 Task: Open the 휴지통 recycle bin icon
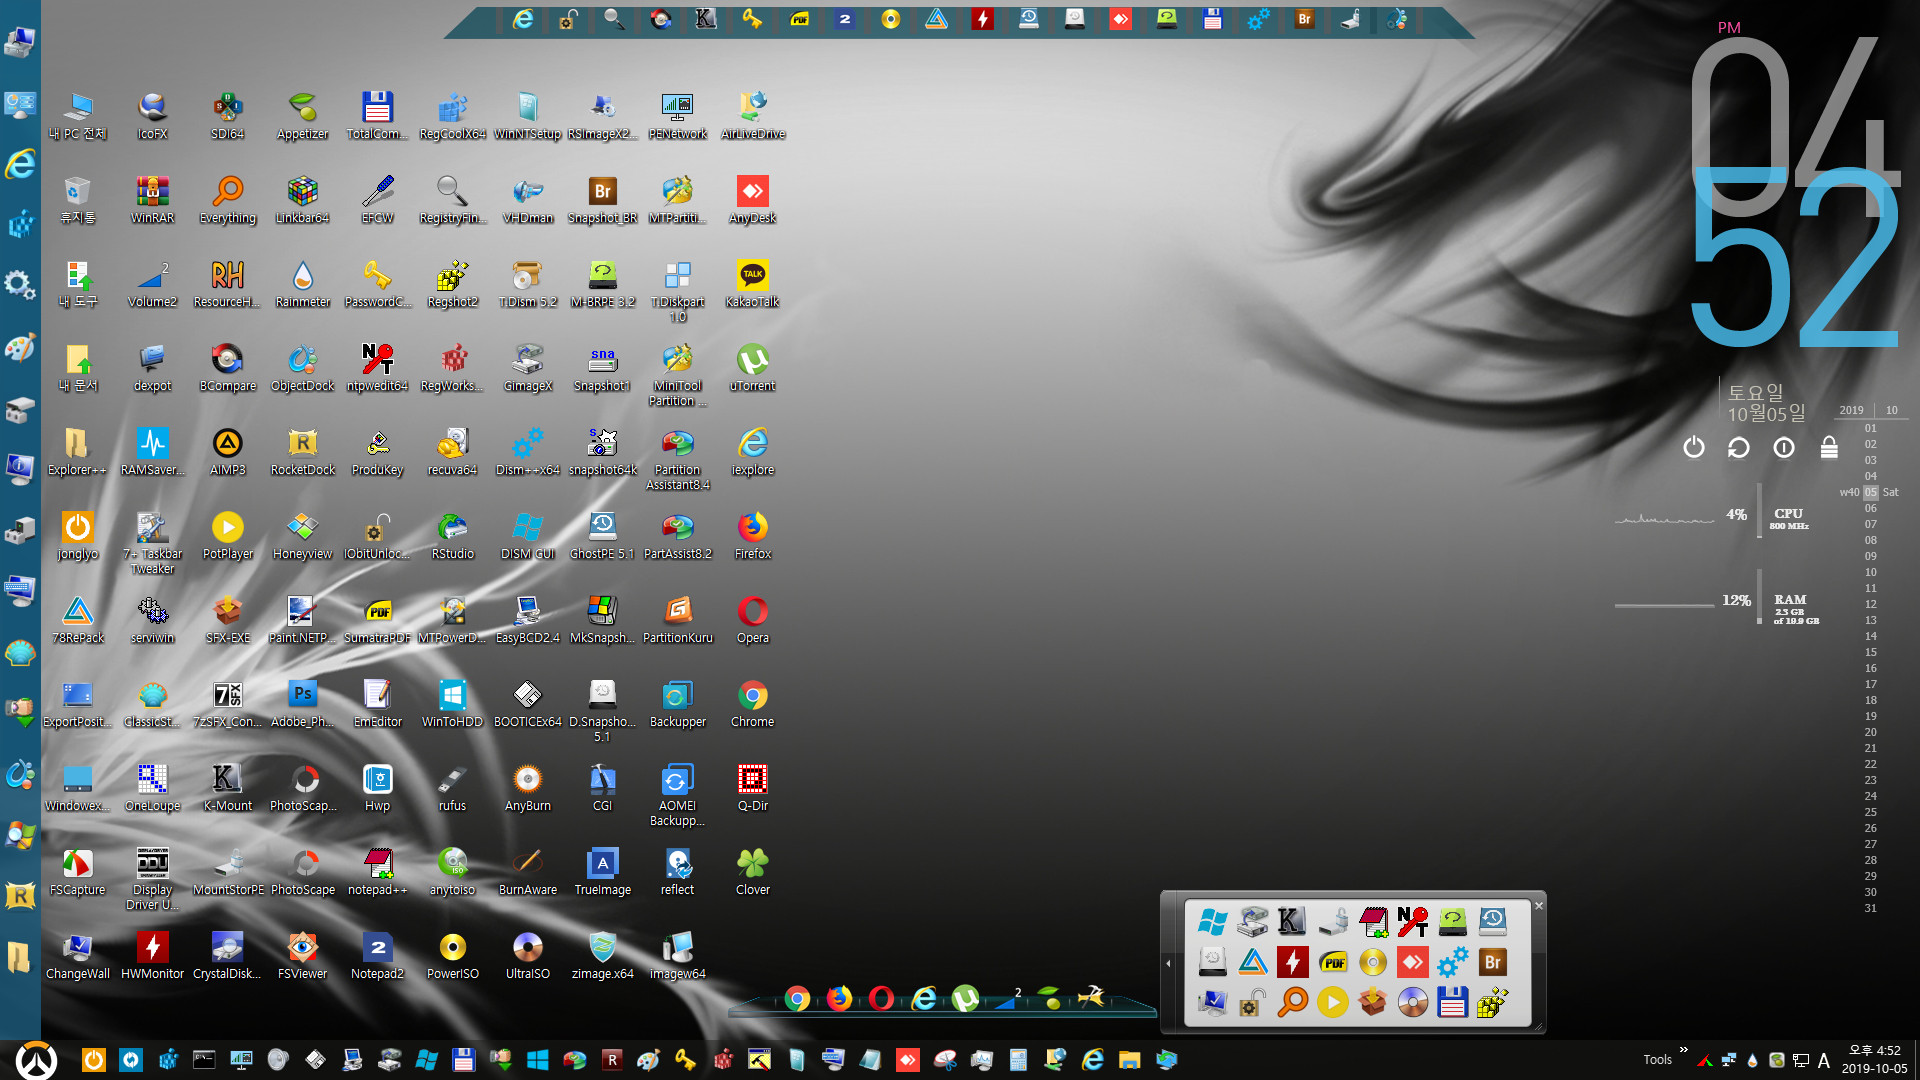click(77, 199)
